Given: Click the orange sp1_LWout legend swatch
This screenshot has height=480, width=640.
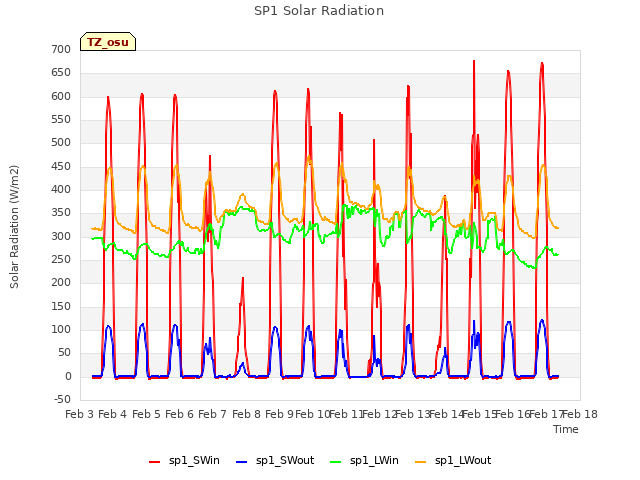Looking at the screenshot, I should click(x=420, y=462).
